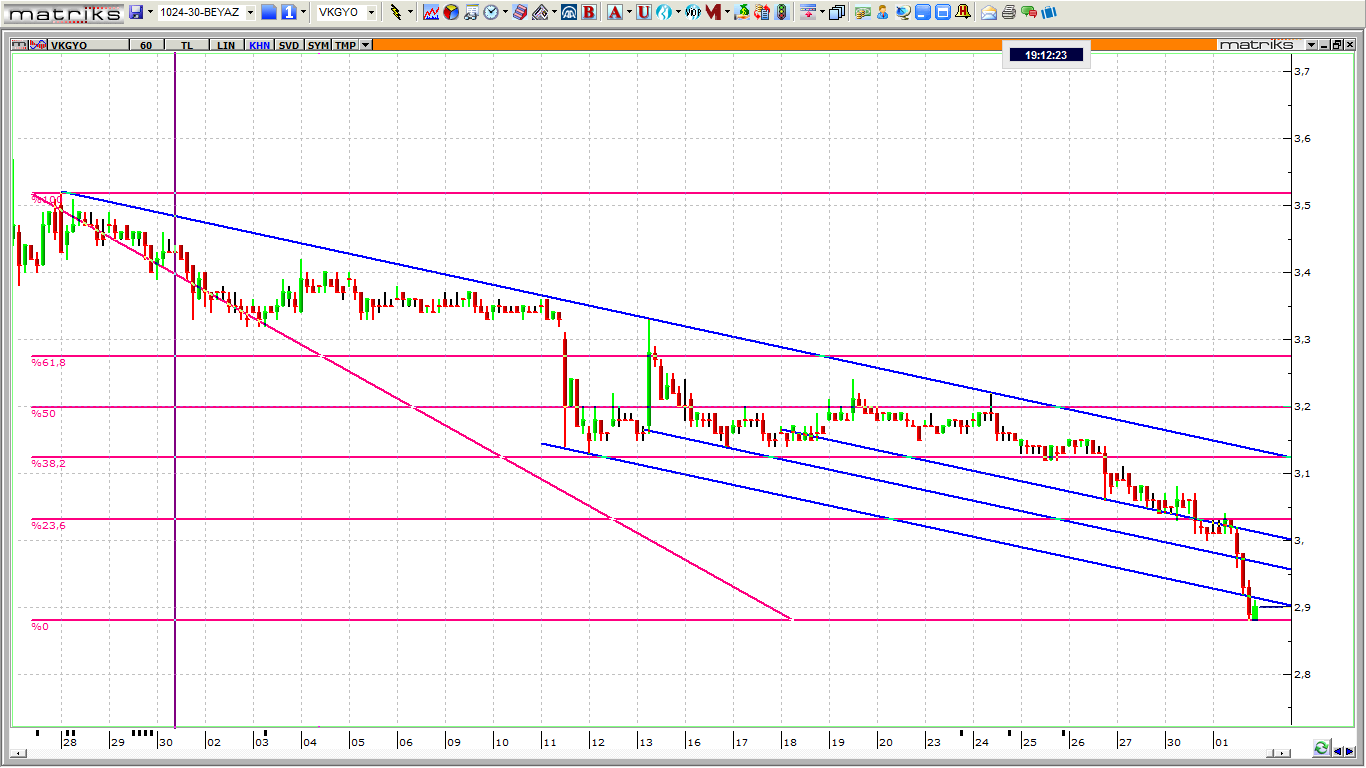Click the alarm bell icon
Viewport: 1366px width, 768px height.
pos(962,12)
